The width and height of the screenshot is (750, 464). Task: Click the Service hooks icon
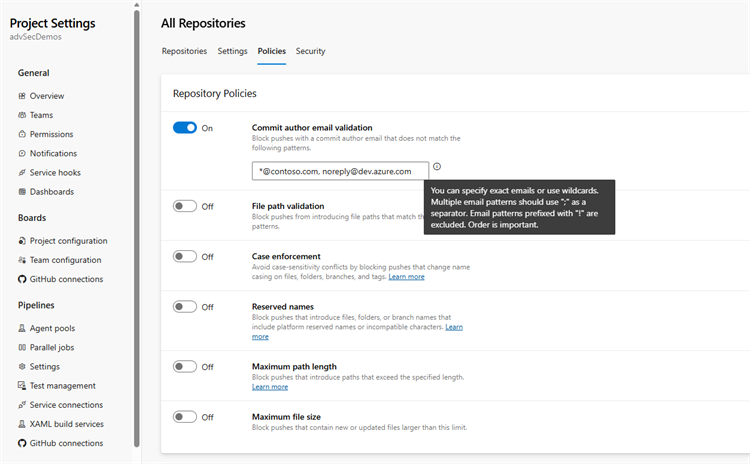(x=22, y=172)
